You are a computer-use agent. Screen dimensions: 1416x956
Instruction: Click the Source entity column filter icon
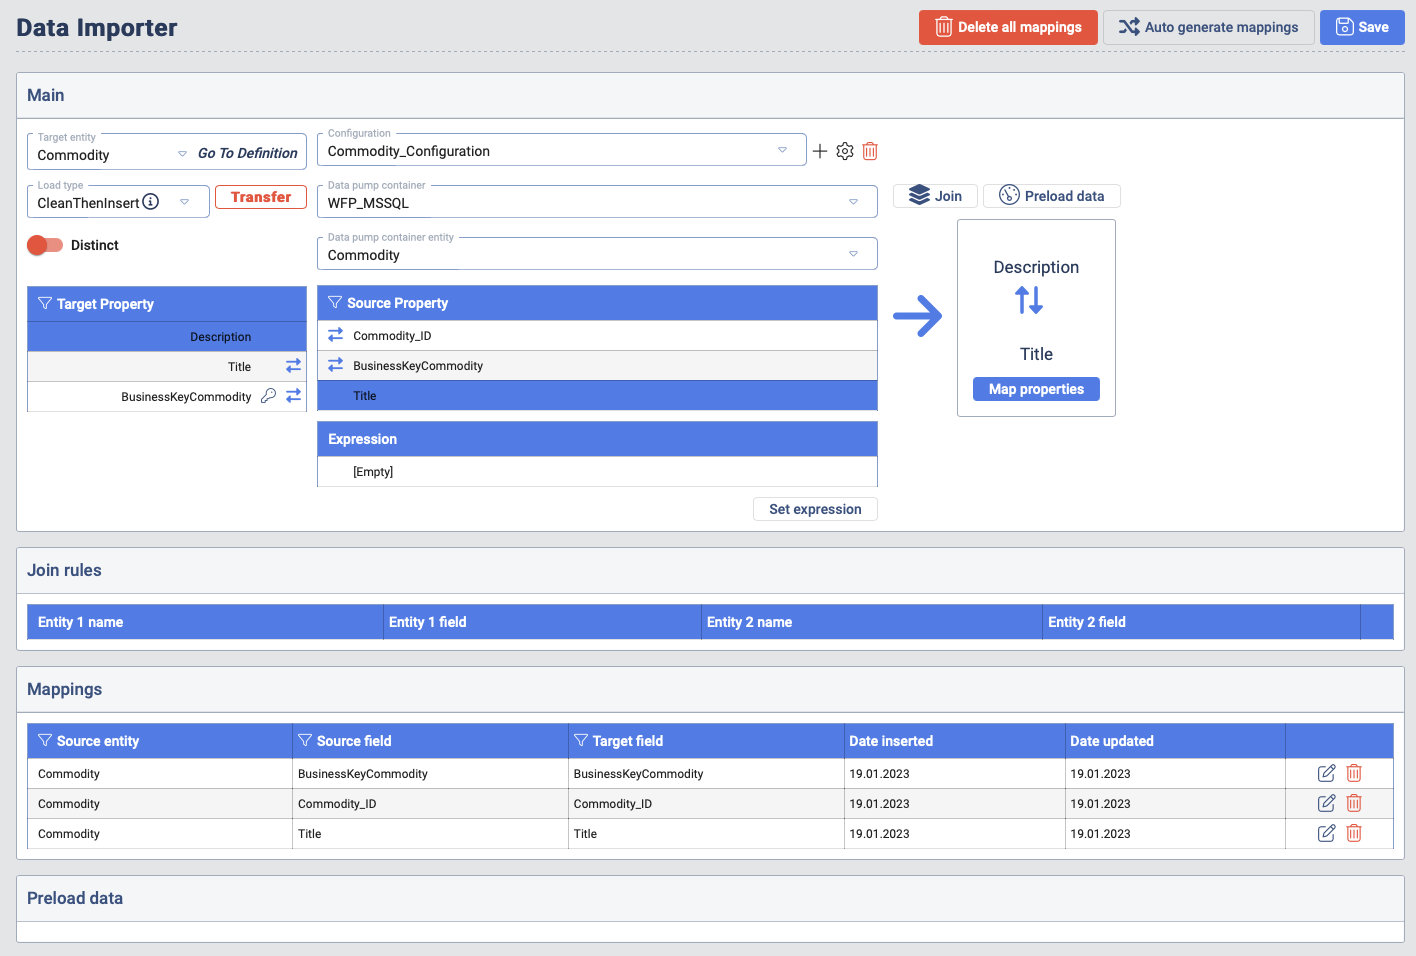(x=45, y=740)
